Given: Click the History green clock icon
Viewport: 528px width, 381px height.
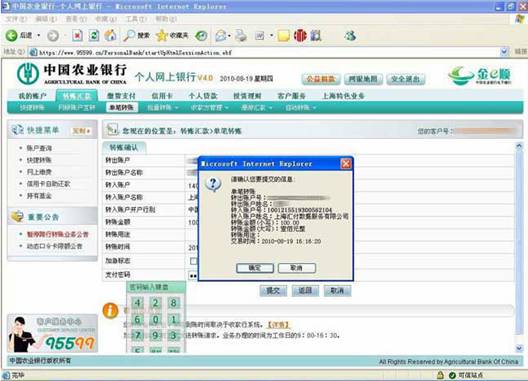Looking at the screenshot, I should (x=201, y=35).
